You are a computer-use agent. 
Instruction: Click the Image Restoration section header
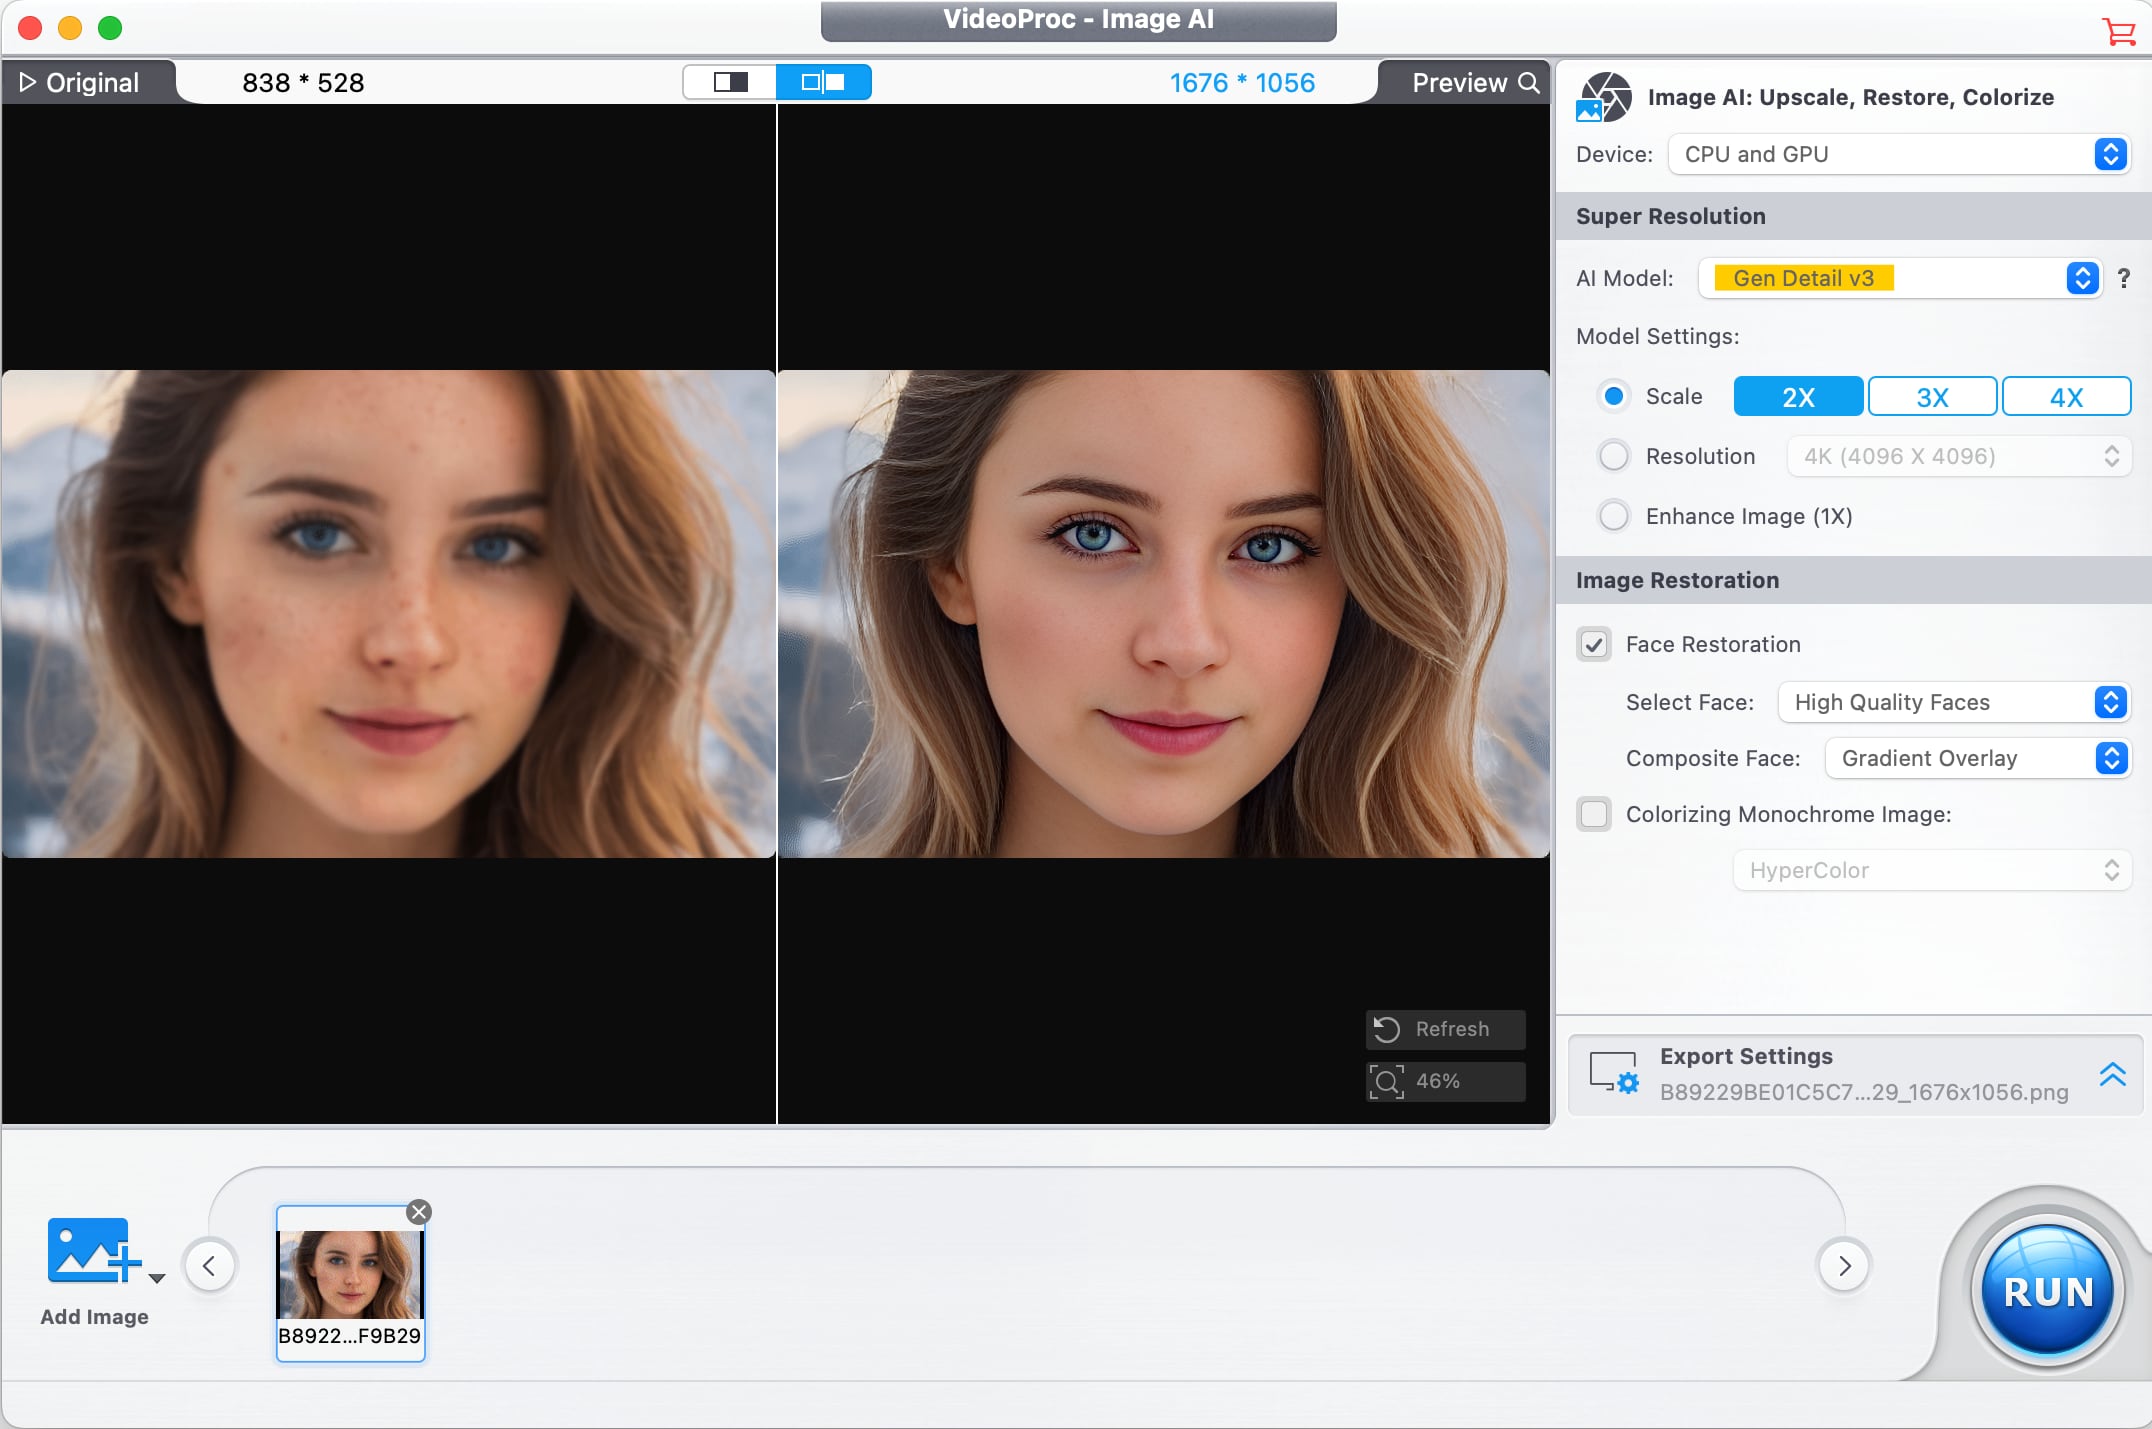[1854, 580]
